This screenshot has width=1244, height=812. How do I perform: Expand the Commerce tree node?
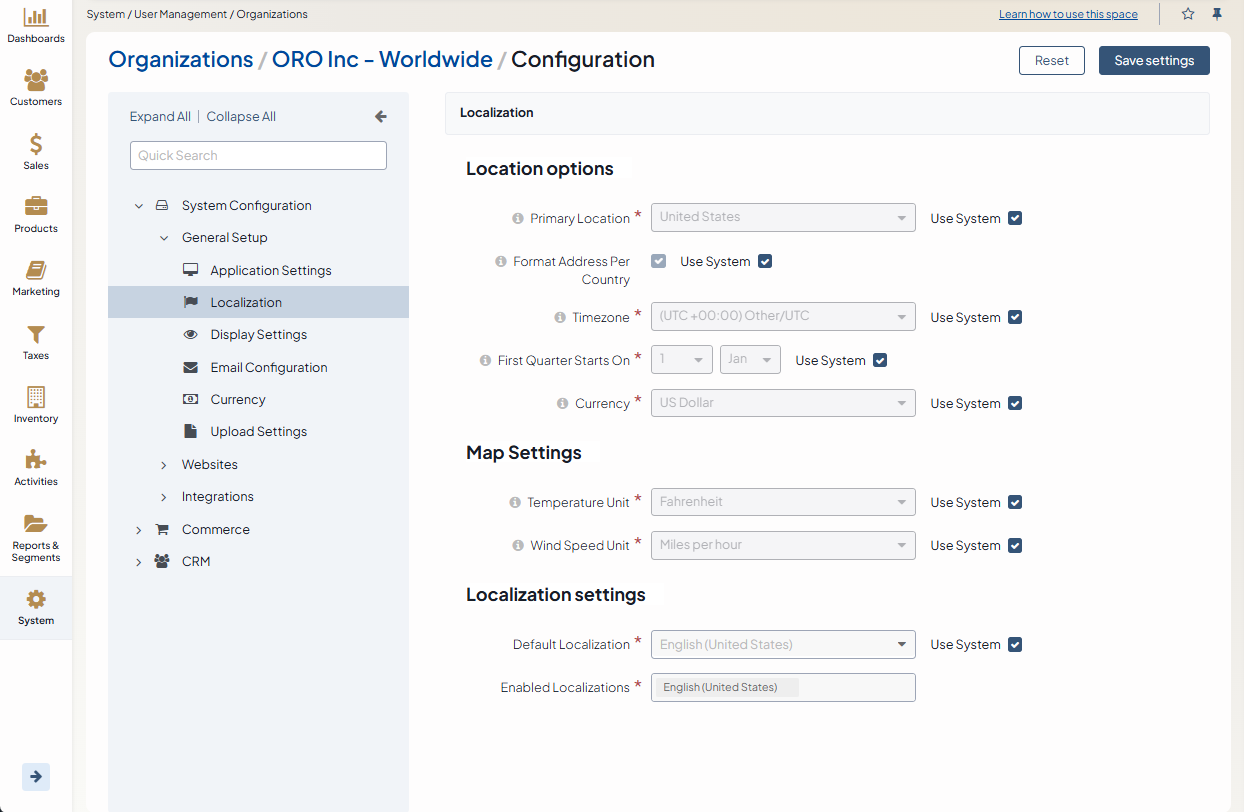(139, 530)
